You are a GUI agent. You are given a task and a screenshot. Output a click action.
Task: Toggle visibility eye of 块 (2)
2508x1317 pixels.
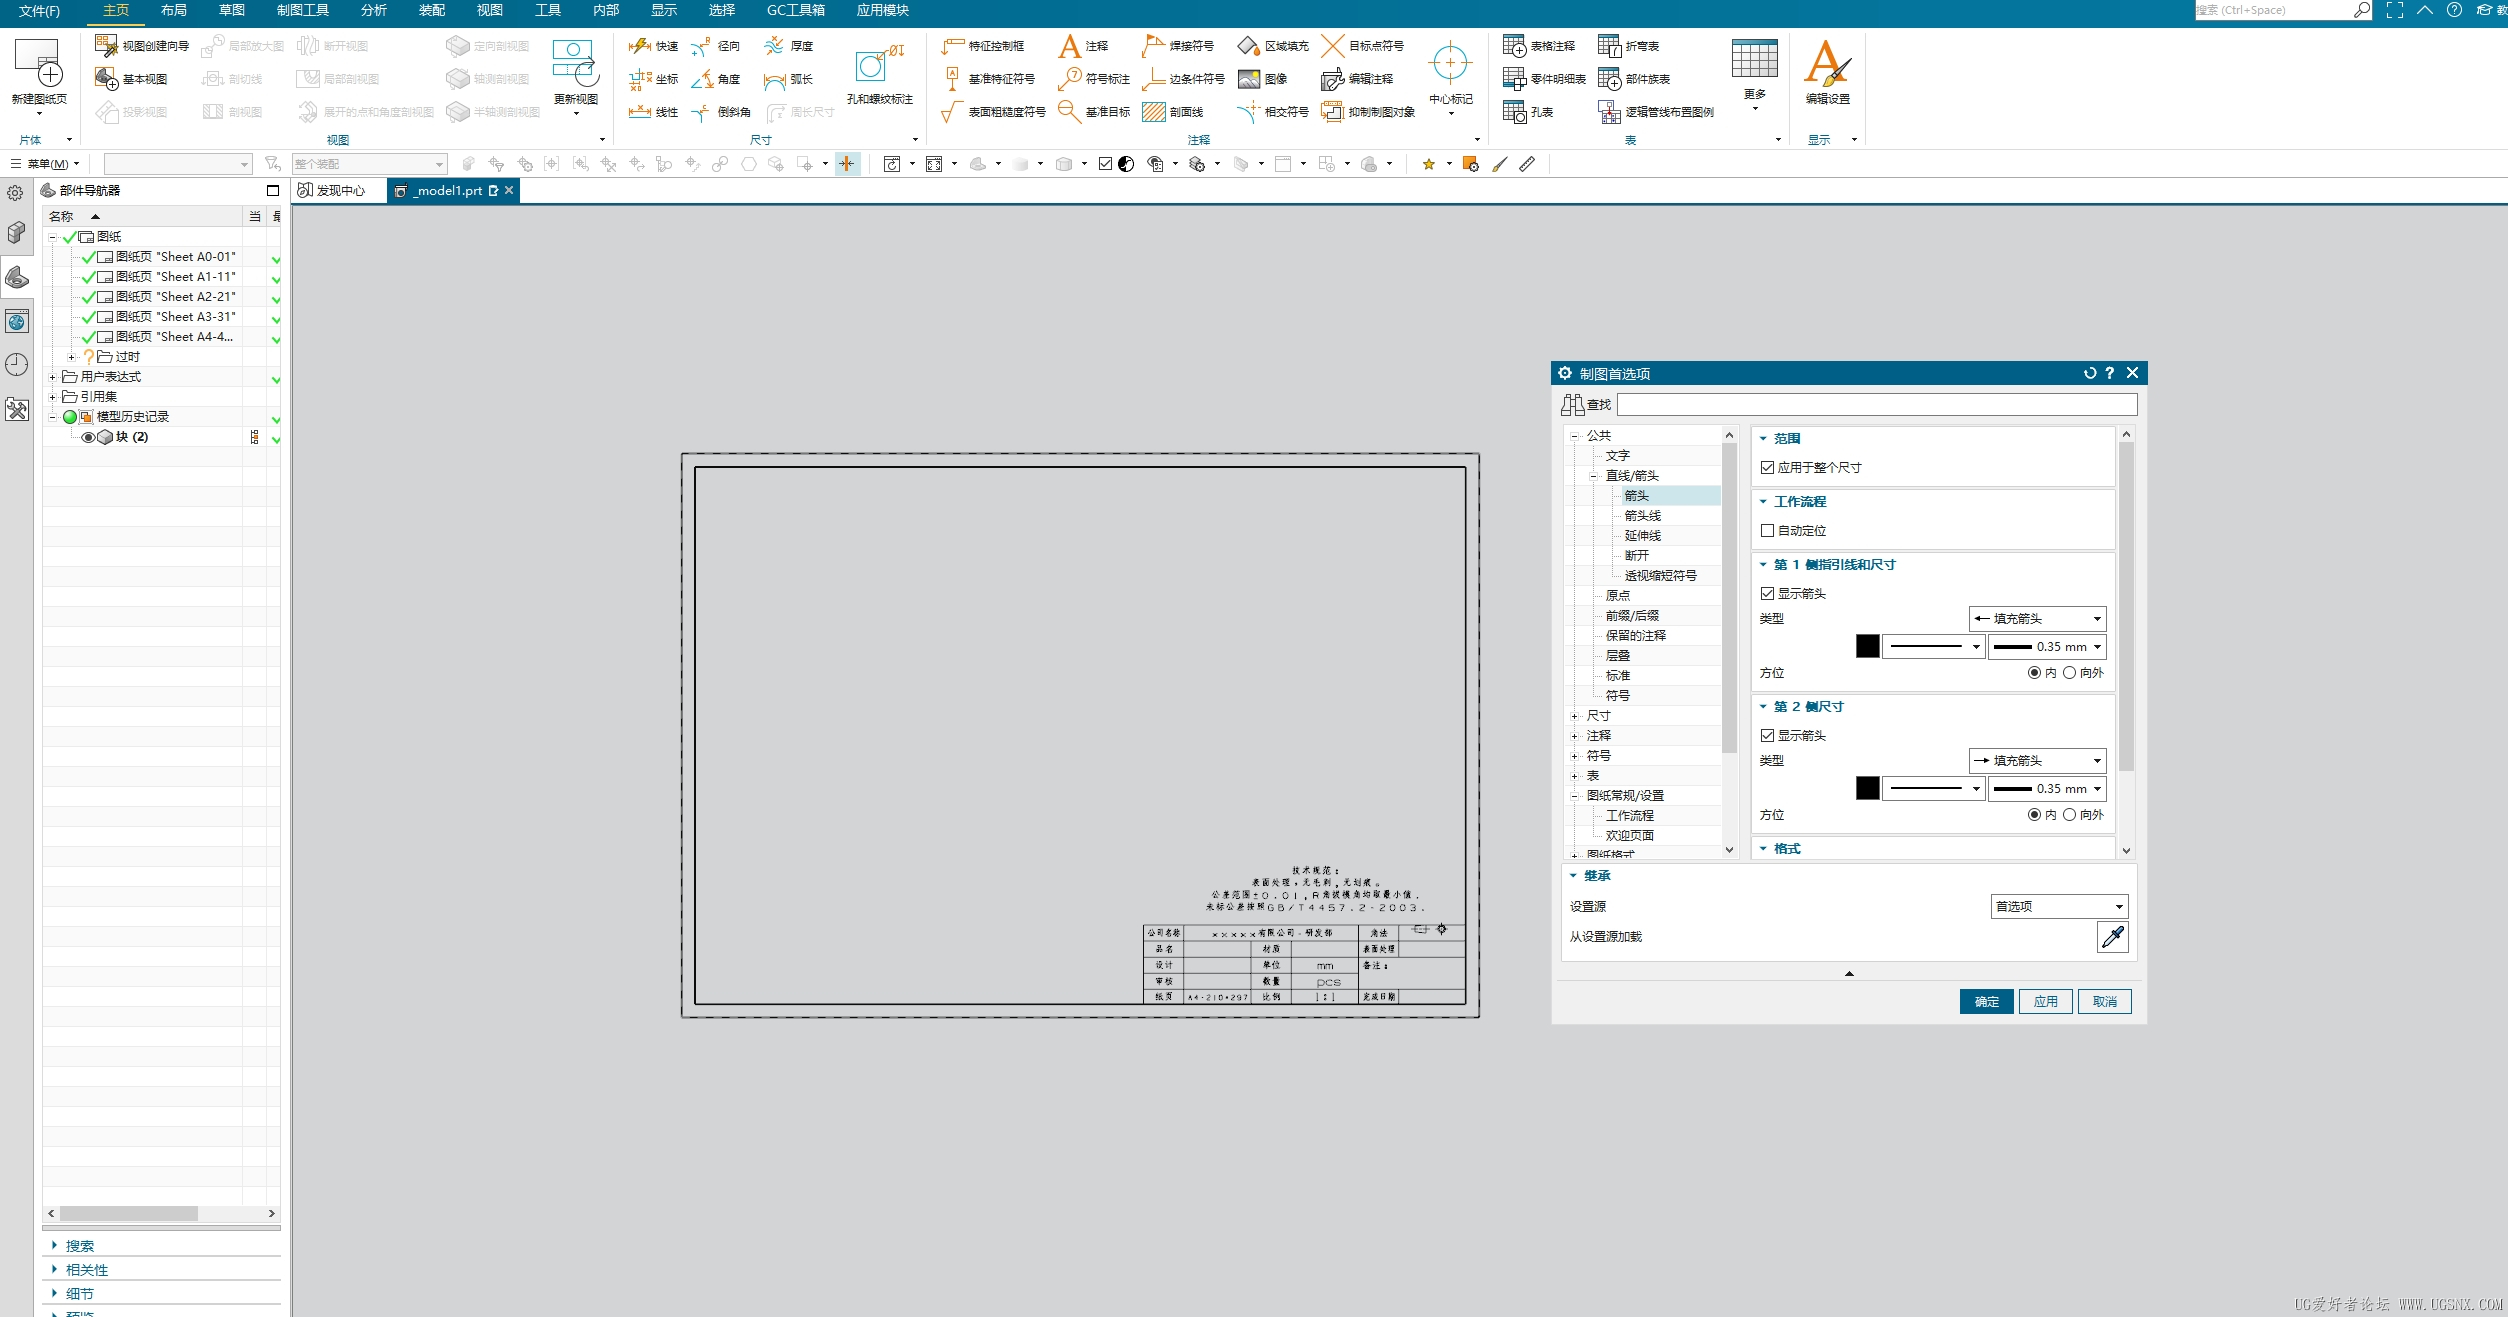click(88, 437)
